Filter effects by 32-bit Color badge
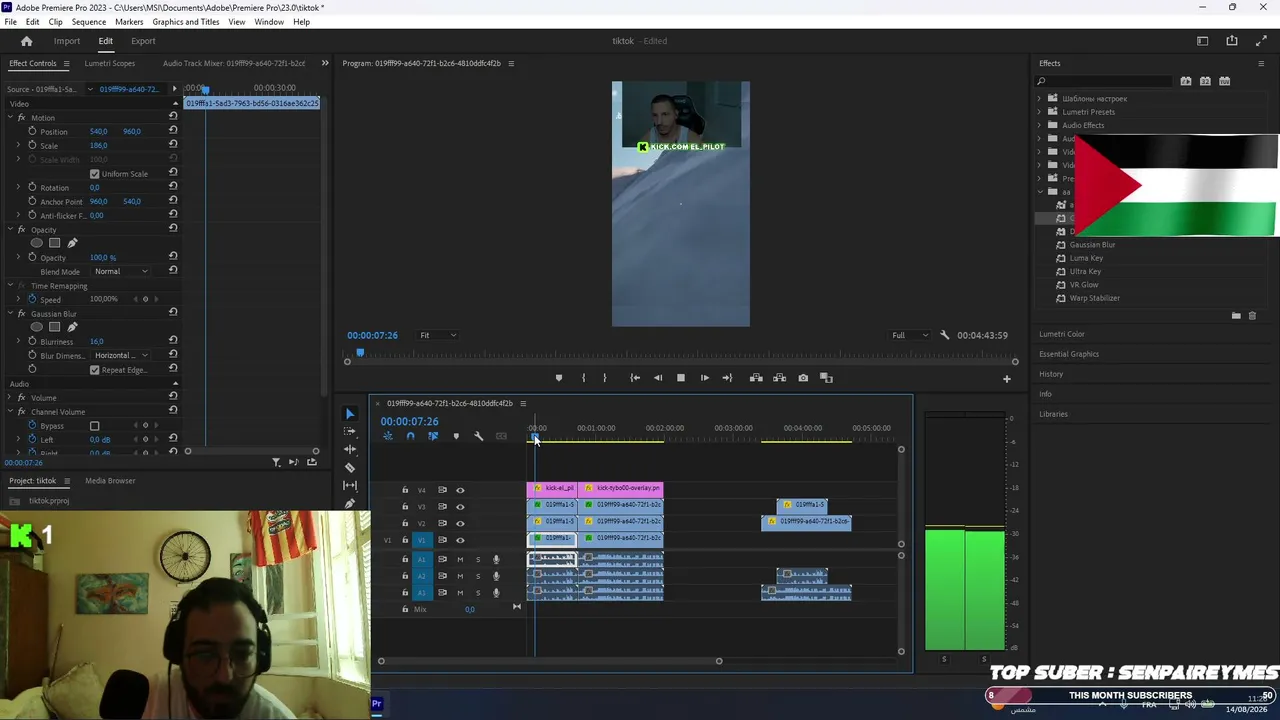 1205,81
